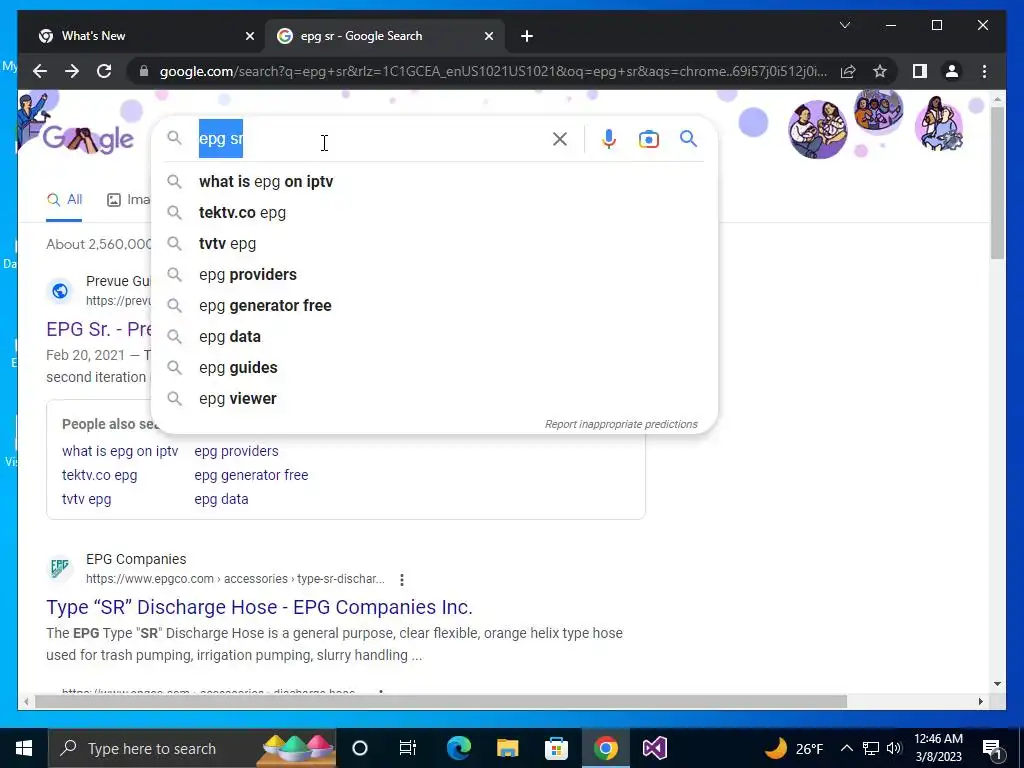Open a new browser tab
This screenshot has height=768, width=1024.
click(527, 36)
